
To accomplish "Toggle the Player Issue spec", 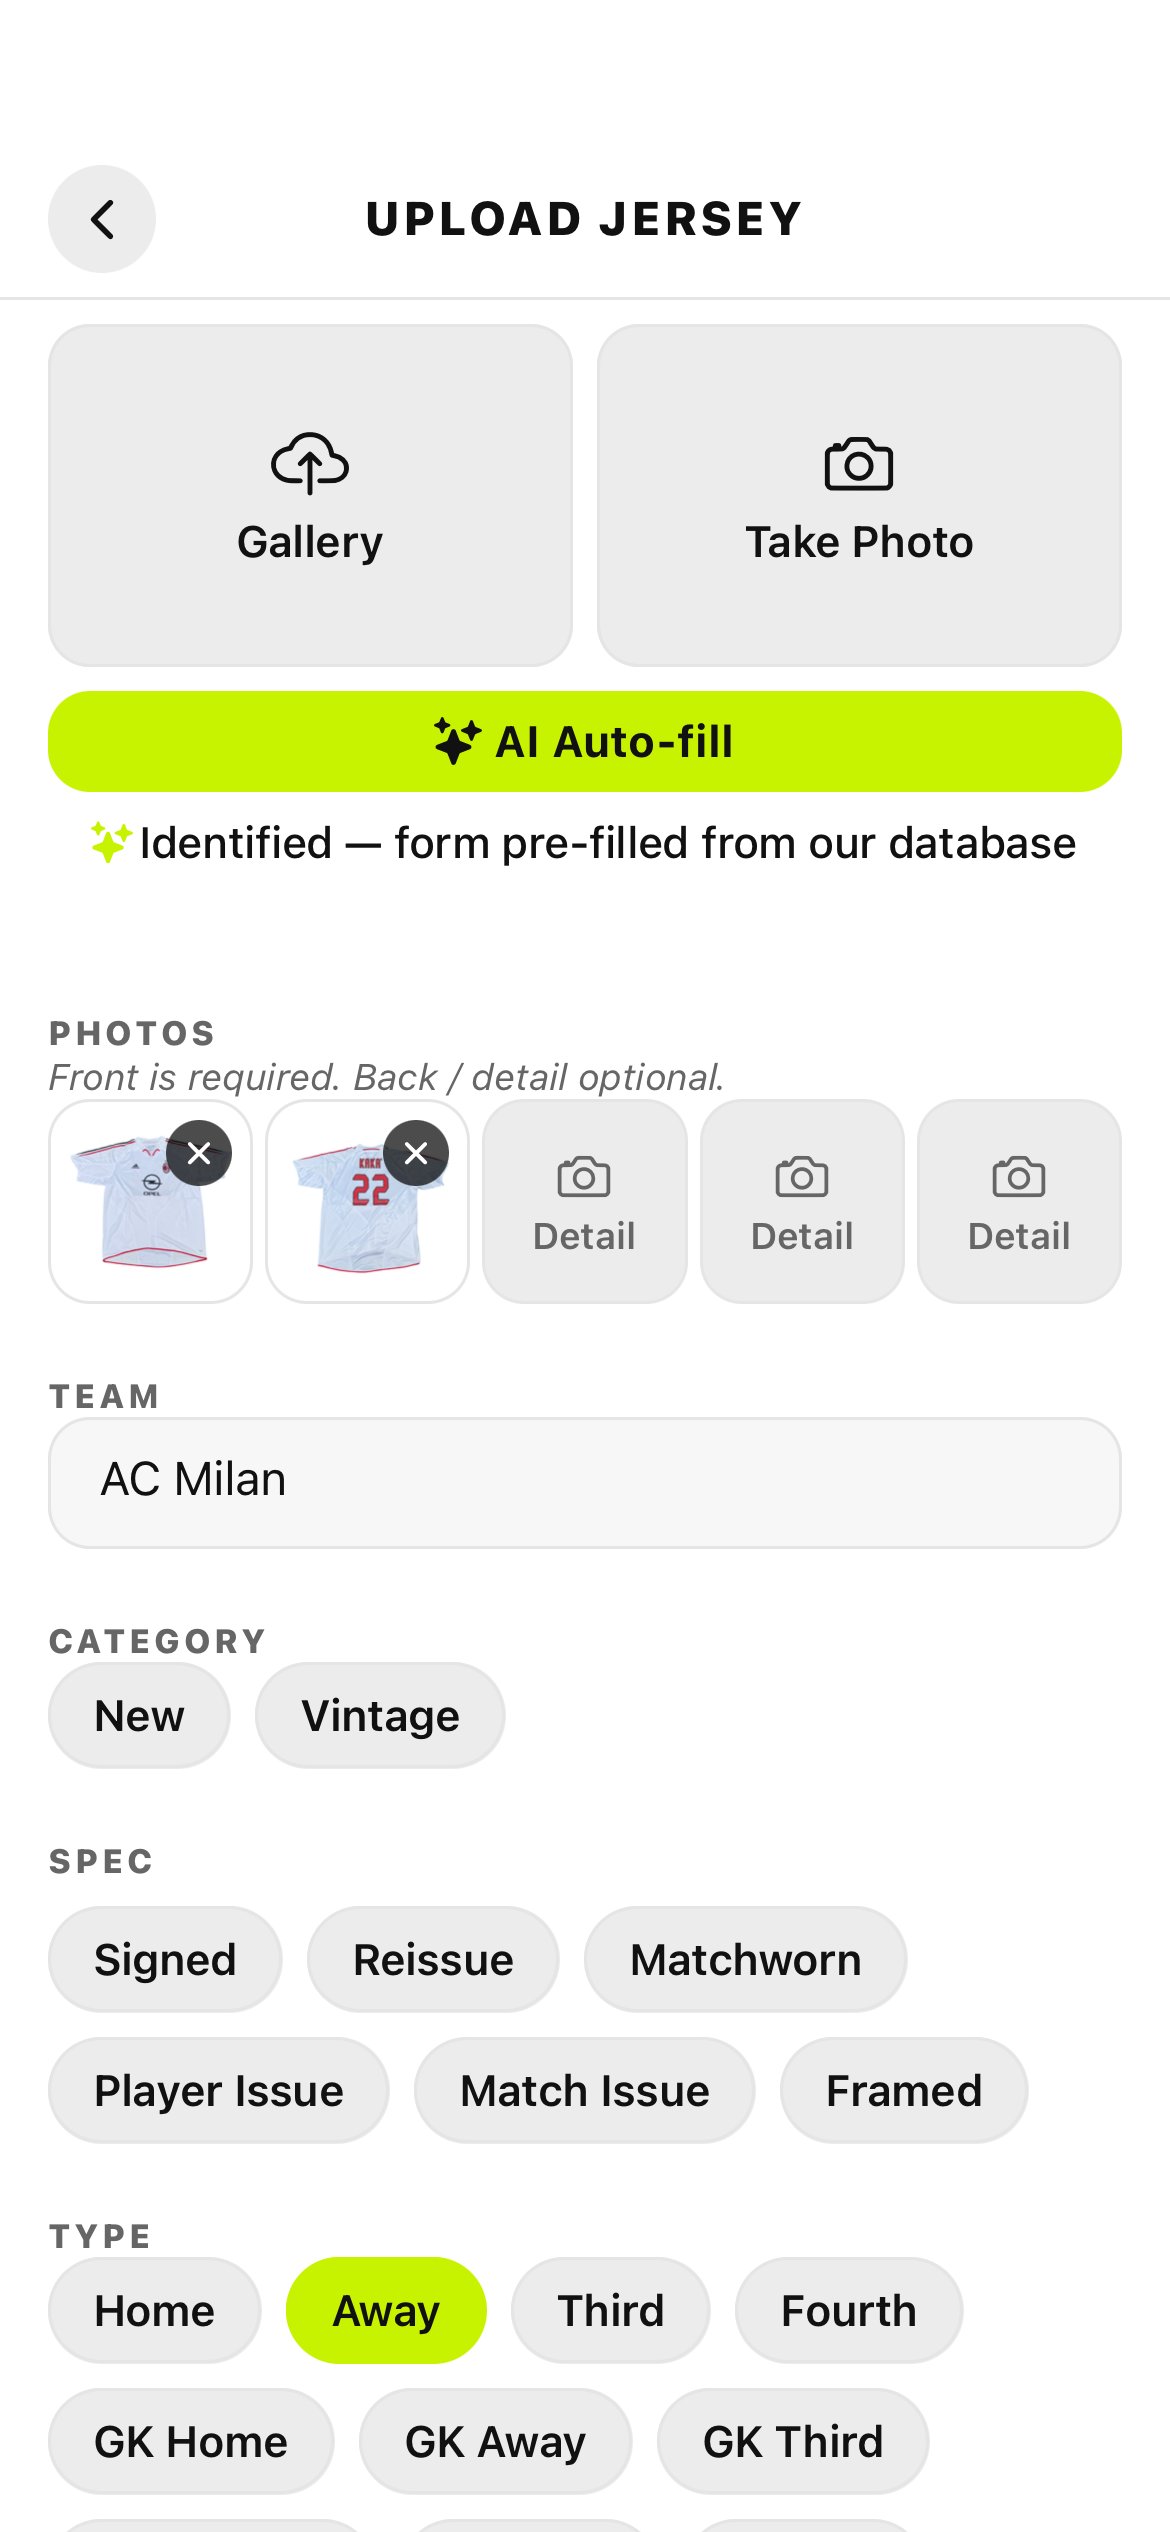I will click(x=218, y=2091).
